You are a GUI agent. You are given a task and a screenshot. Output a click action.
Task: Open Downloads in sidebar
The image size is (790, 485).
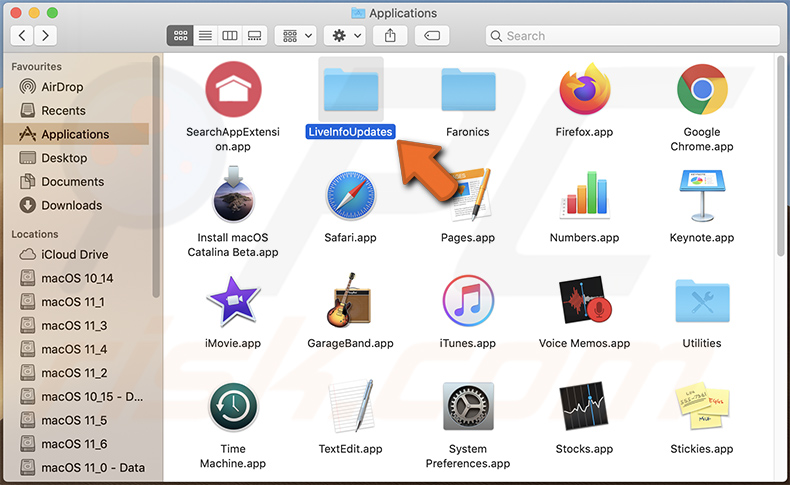76,205
